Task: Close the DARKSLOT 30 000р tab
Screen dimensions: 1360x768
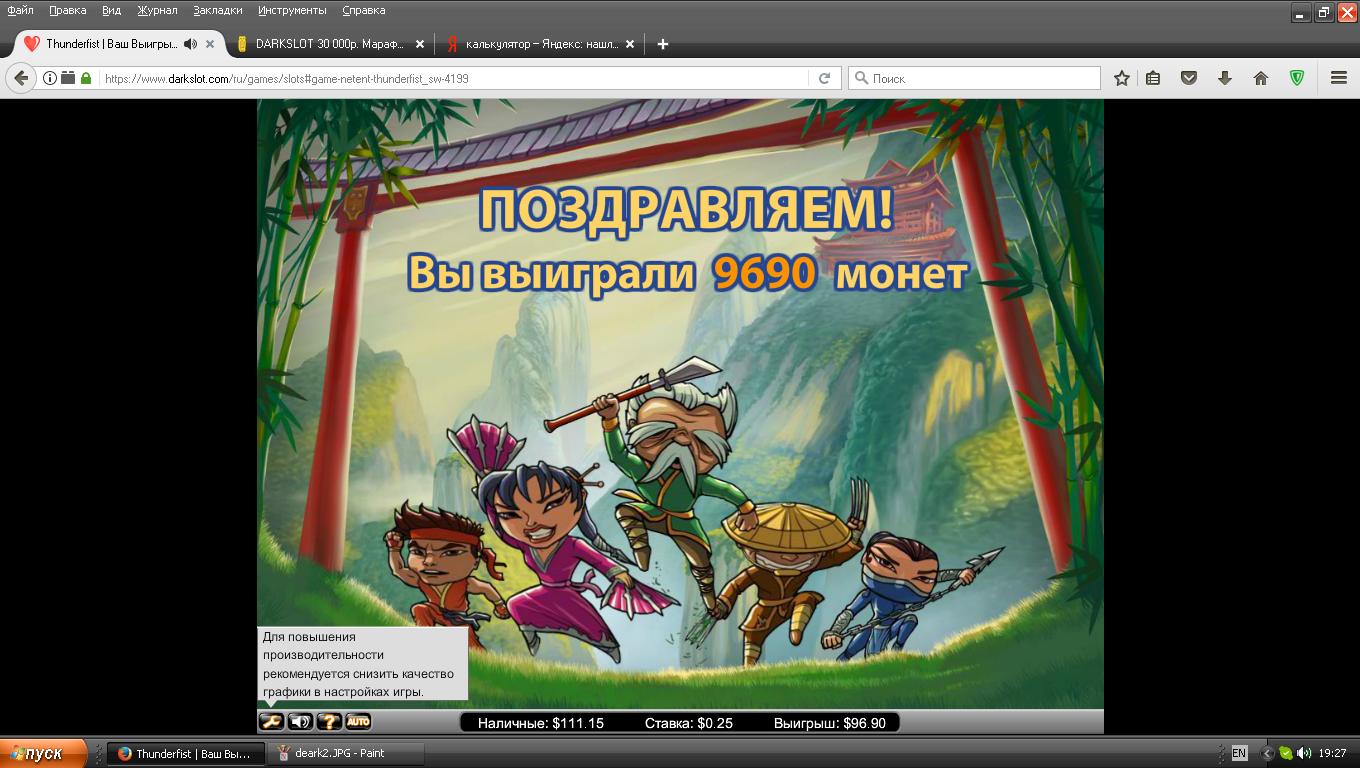Action: (x=420, y=44)
